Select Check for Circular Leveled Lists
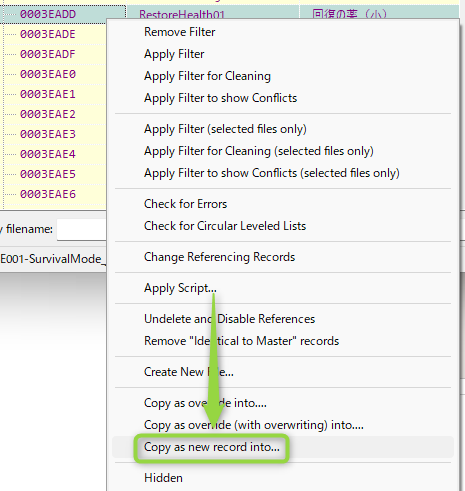This screenshot has width=465, height=491. 225,226
